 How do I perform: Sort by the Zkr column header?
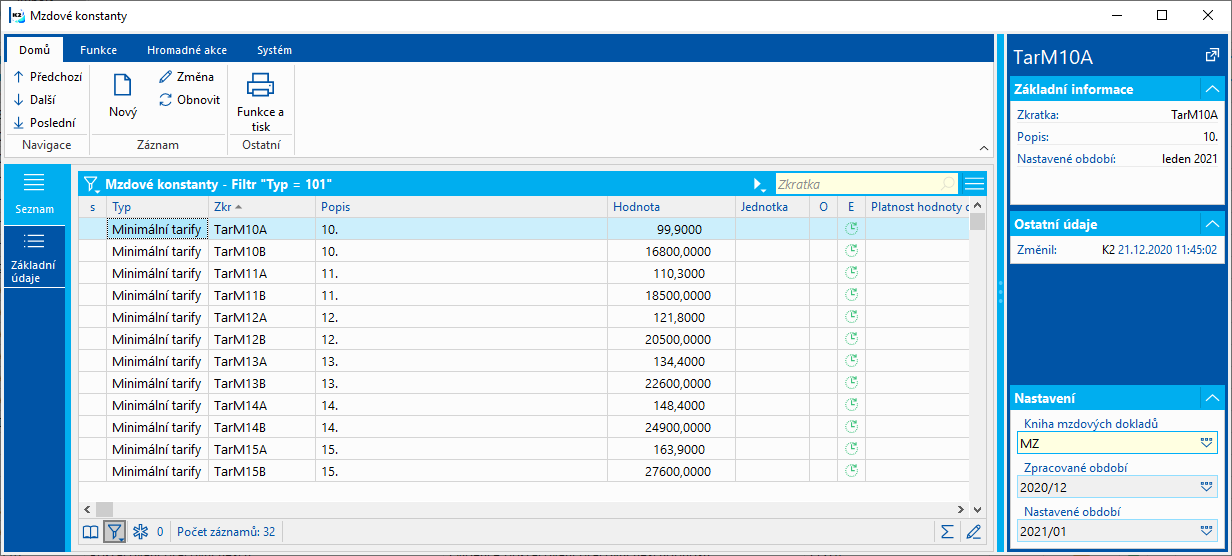262,207
